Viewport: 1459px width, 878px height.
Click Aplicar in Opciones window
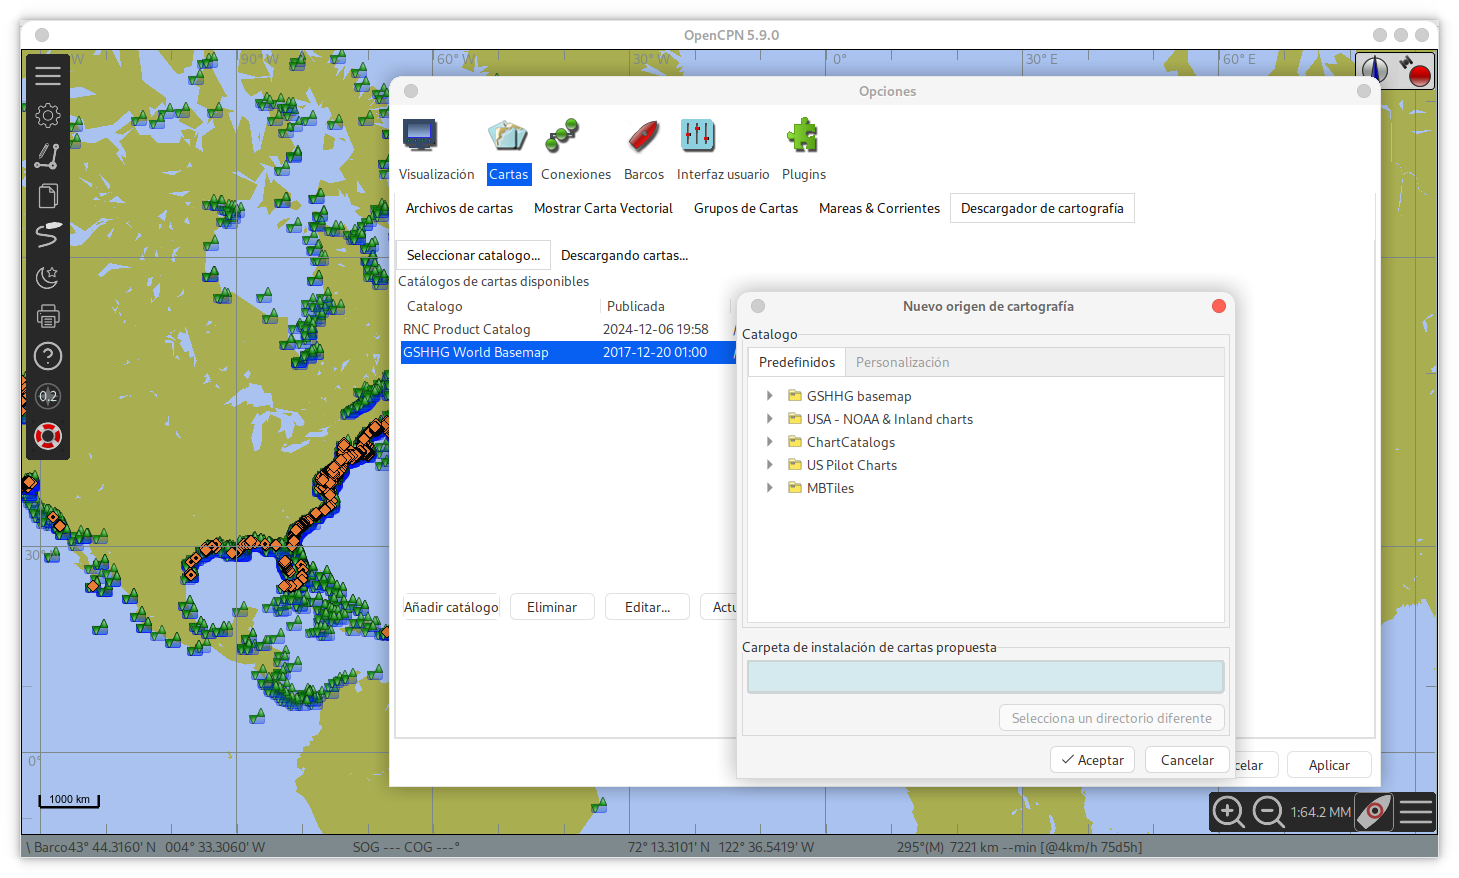pos(1329,765)
